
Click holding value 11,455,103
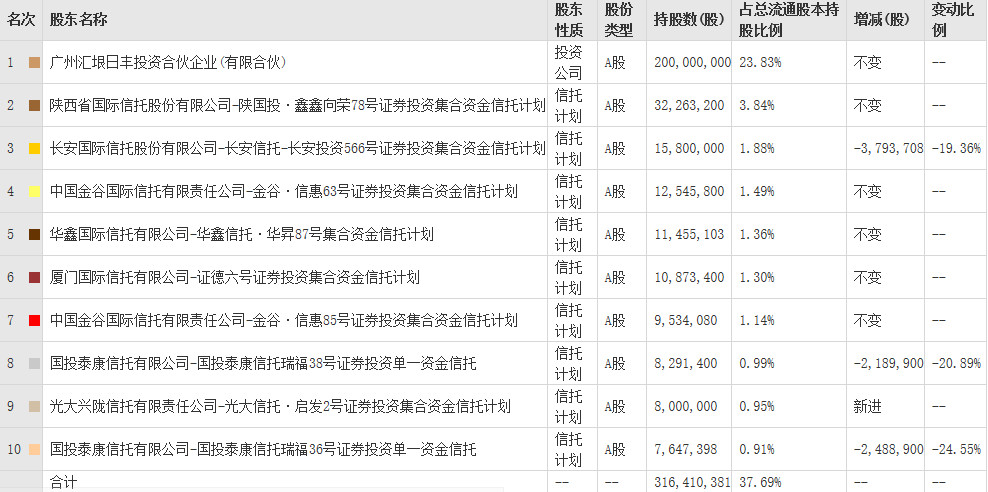click(x=689, y=234)
